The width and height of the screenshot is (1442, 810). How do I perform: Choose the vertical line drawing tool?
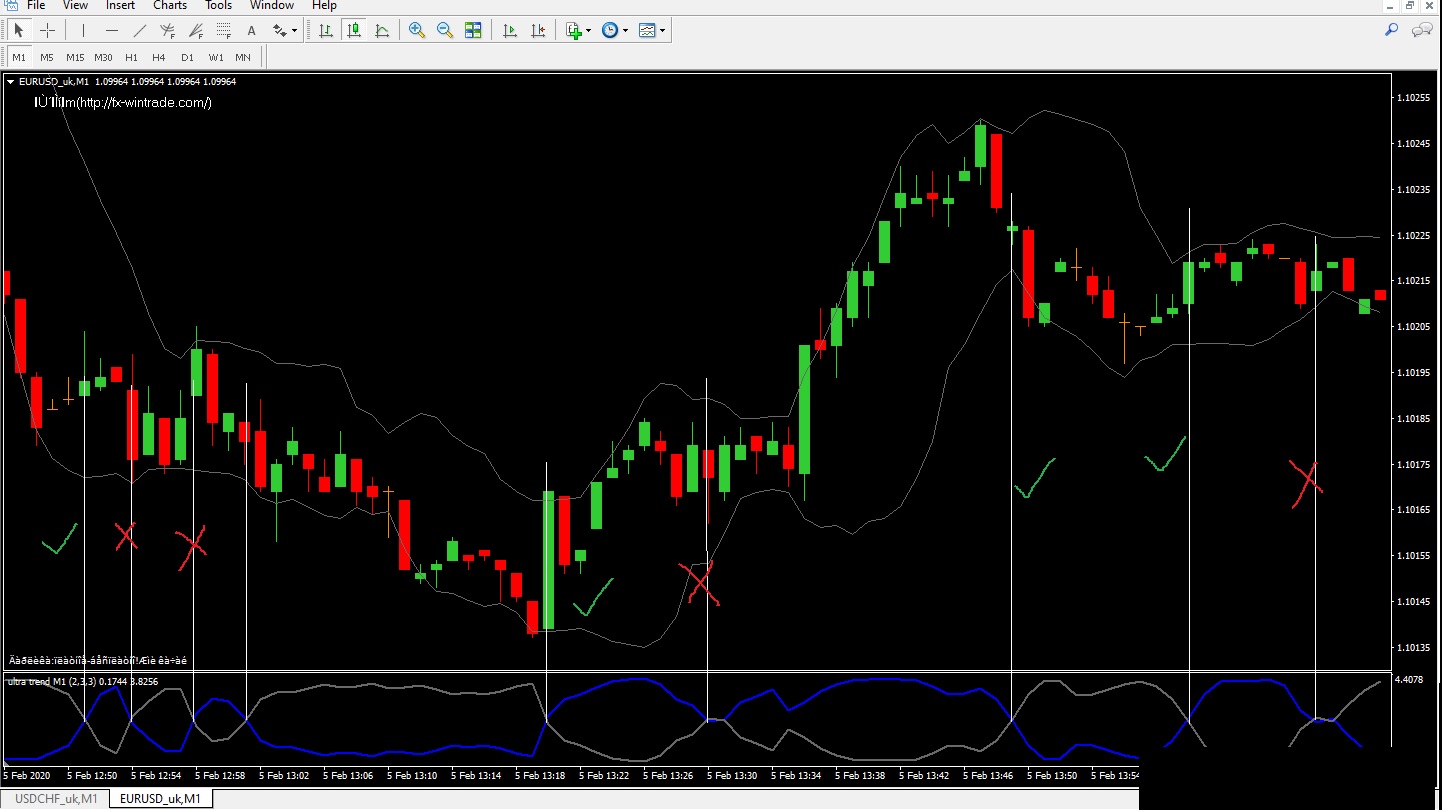coord(83,30)
